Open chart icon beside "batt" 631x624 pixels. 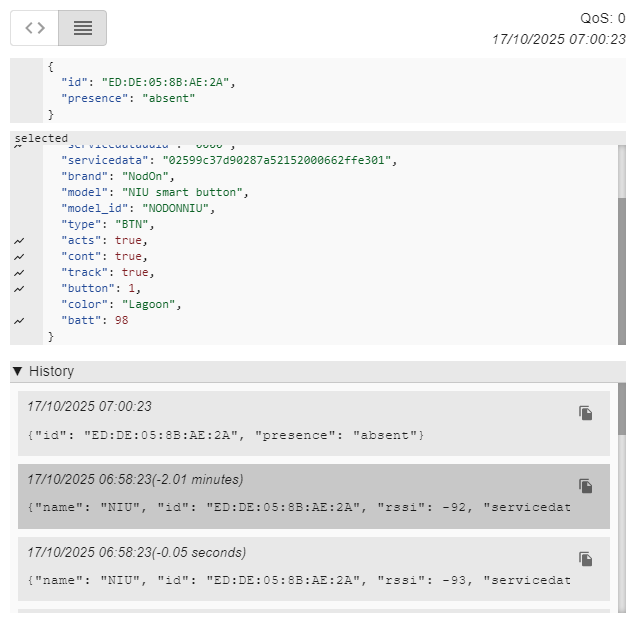pos(18,321)
